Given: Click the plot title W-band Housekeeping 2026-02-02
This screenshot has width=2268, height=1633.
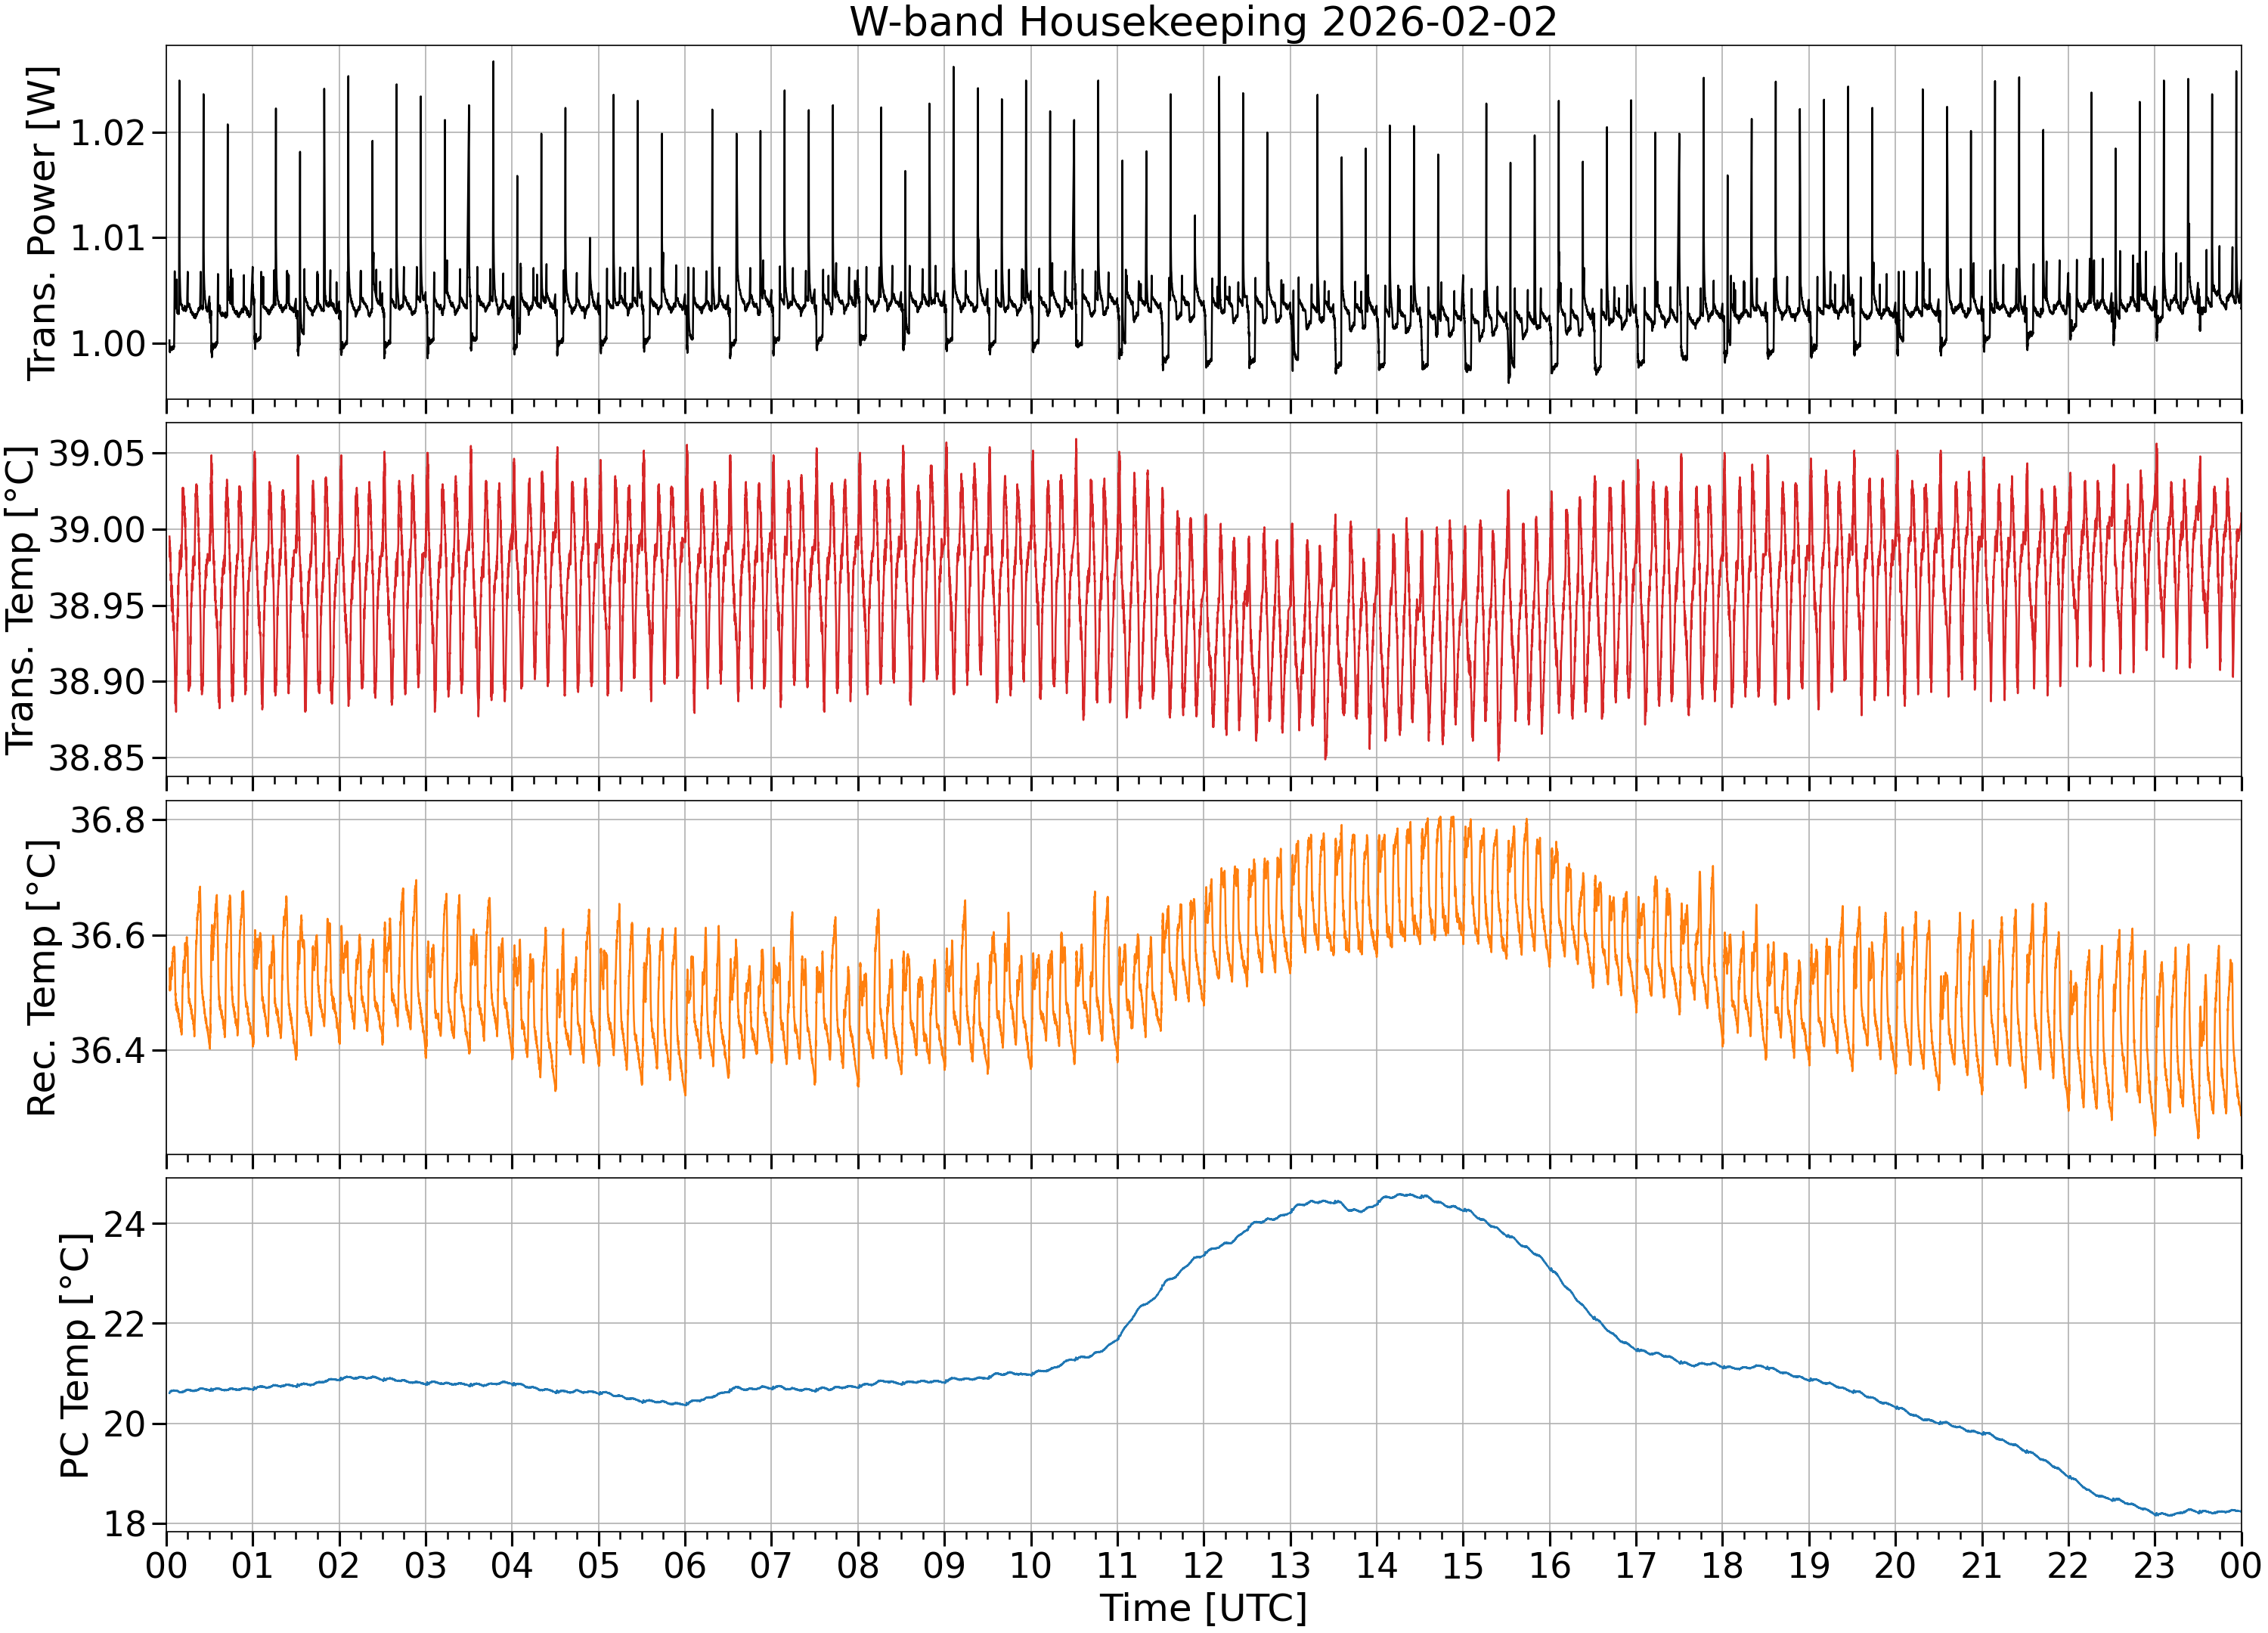Looking at the screenshot, I should [x=1203, y=22].
